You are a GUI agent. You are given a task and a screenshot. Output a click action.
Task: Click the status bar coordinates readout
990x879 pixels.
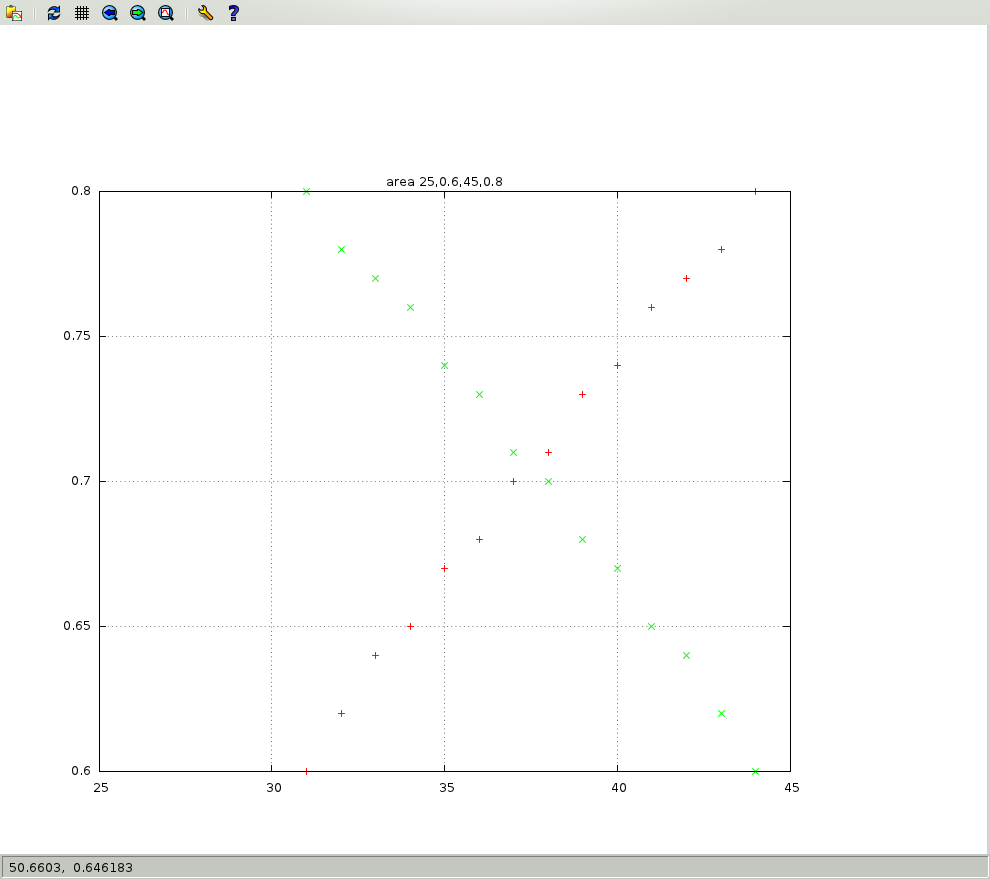[x=71, y=867]
